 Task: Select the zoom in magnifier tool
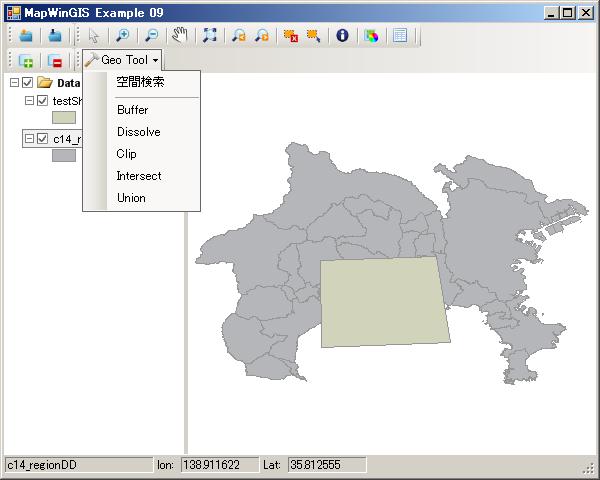point(121,35)
